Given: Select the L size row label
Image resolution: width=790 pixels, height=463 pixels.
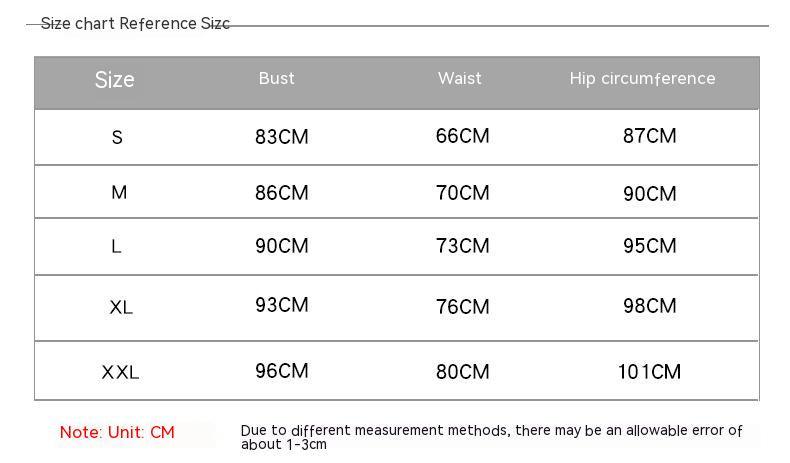Looking at the screenshot, I should [x=116, y=246].
